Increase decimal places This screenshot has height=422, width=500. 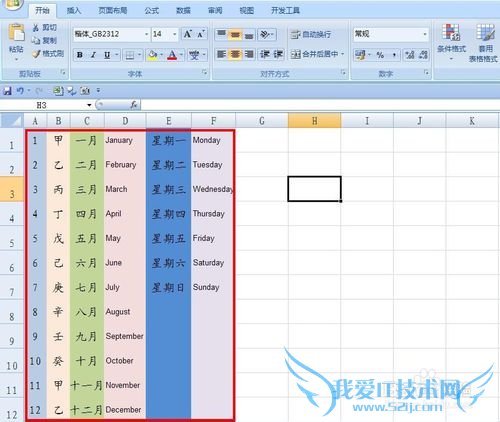pyautogui.click(x=410, y=54)
